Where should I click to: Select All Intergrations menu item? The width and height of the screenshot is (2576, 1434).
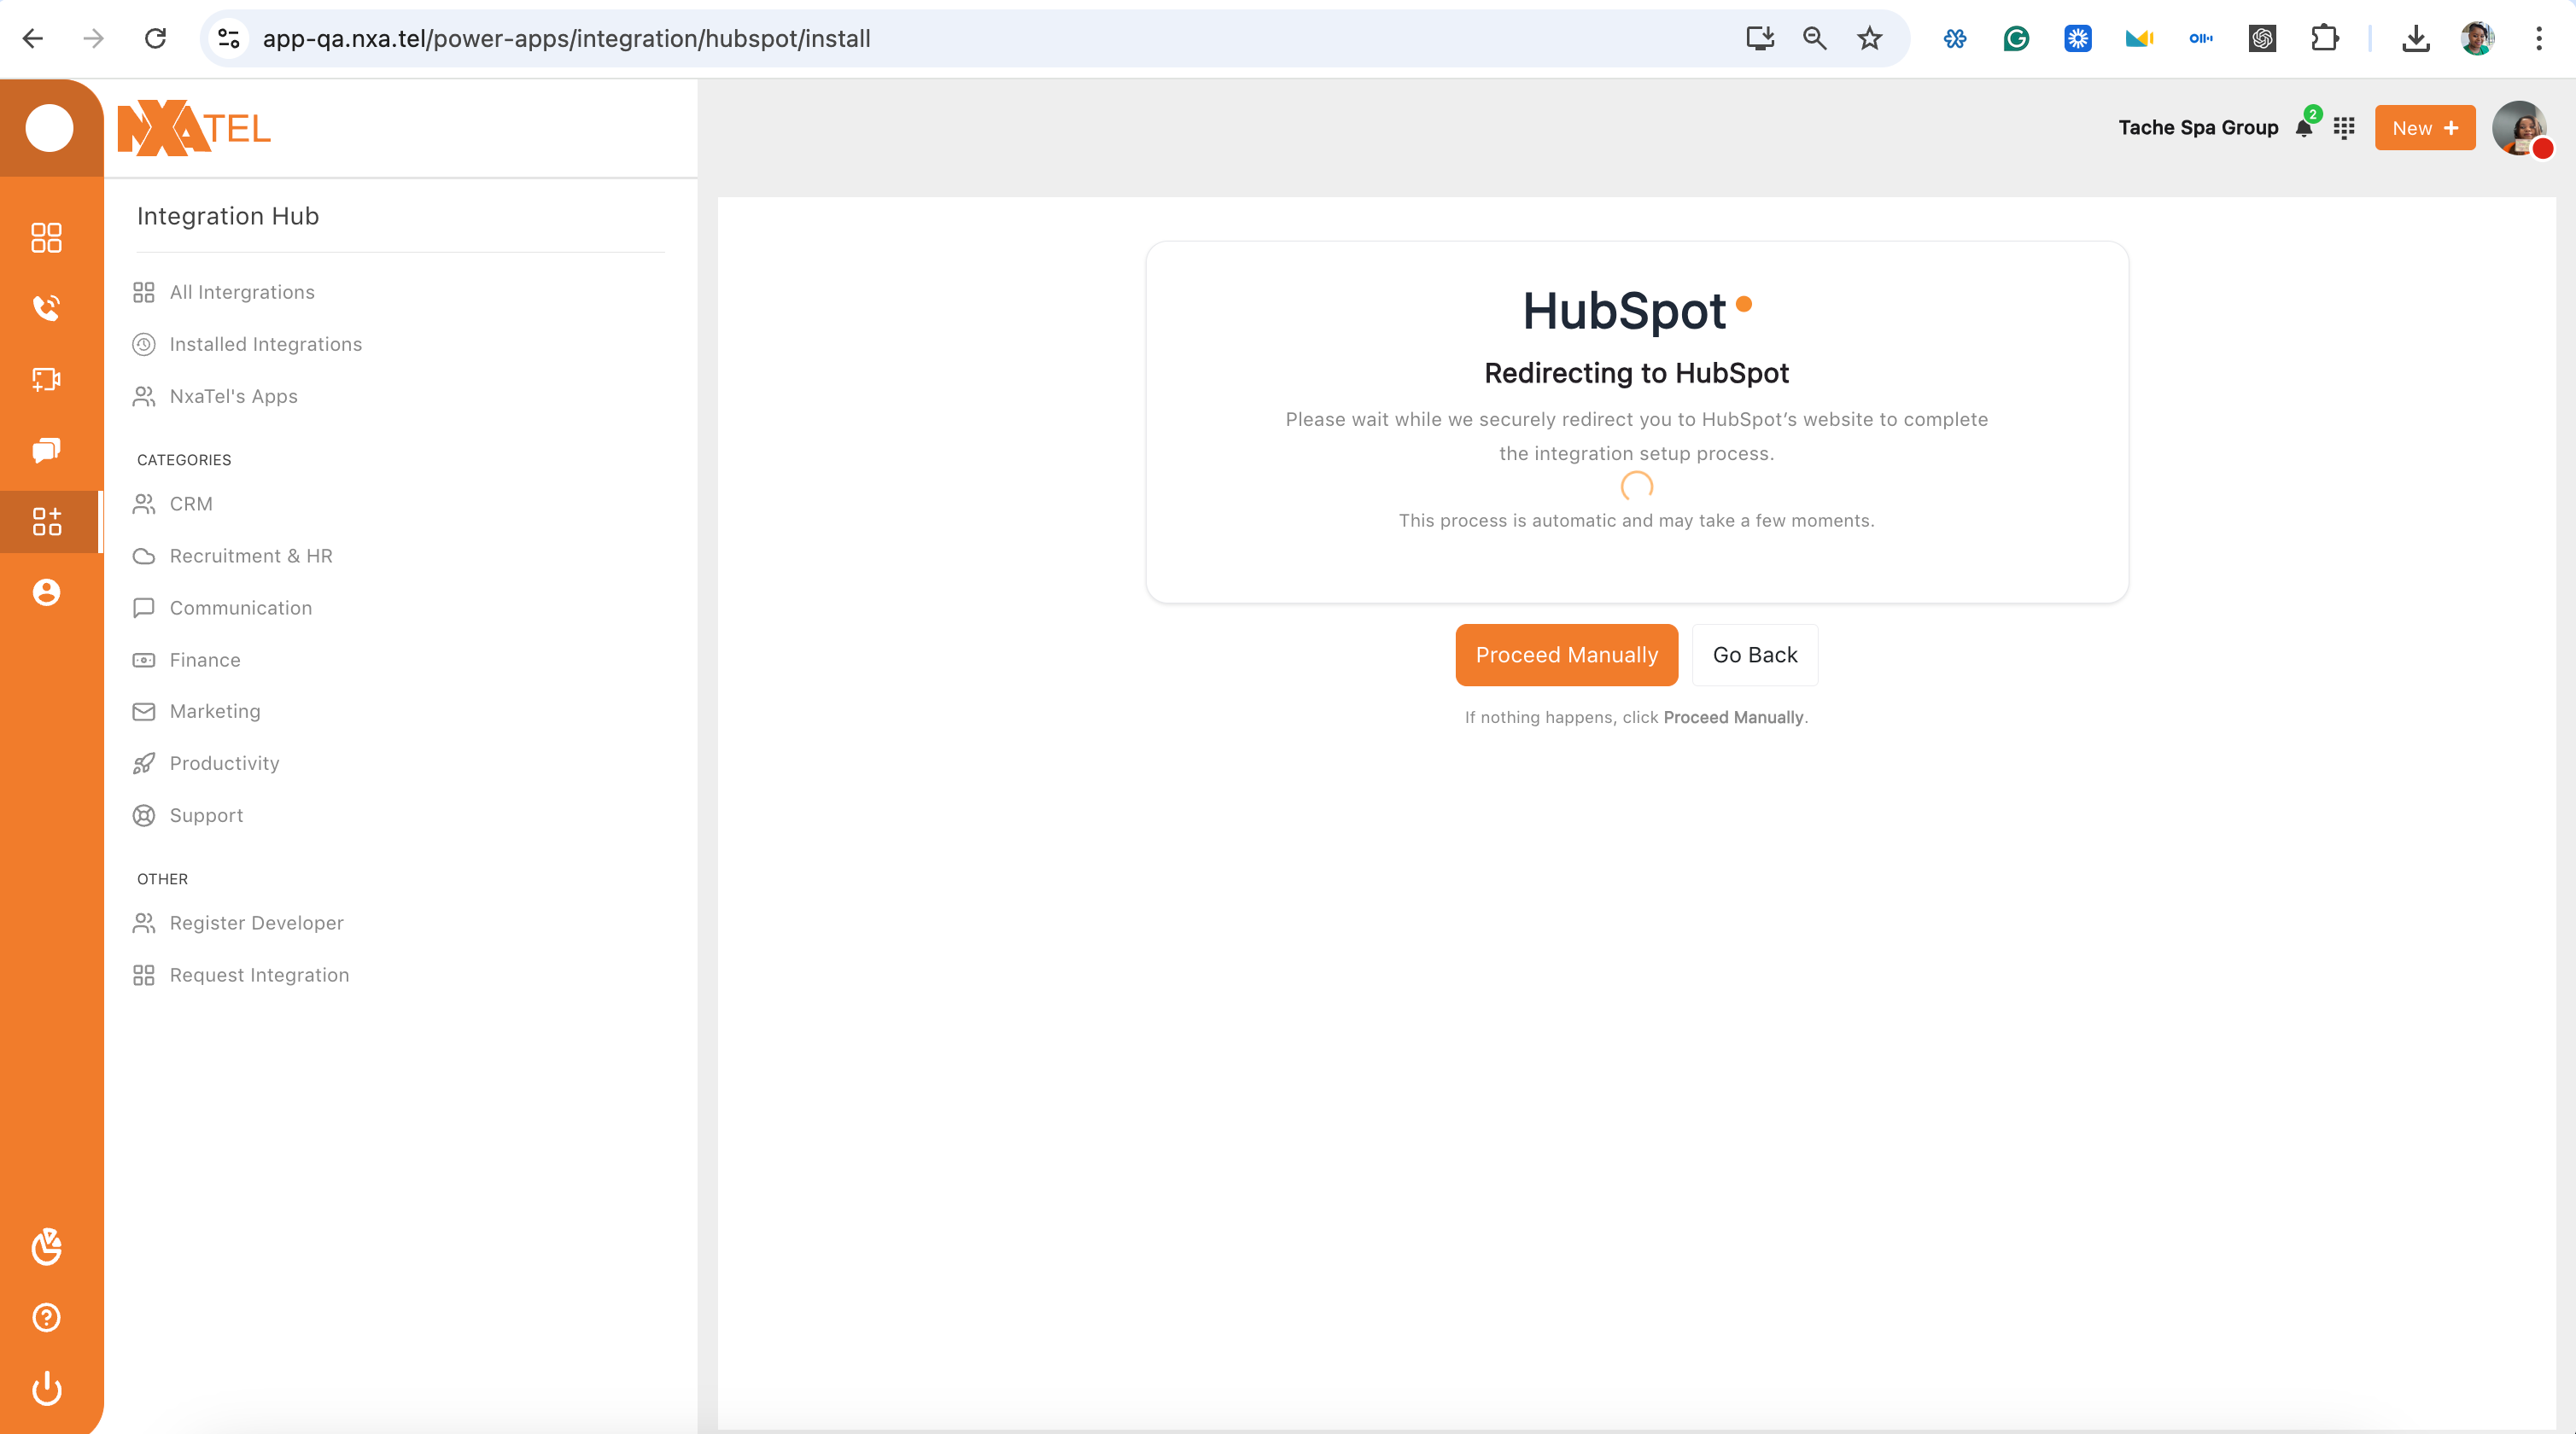click(242, 292)
